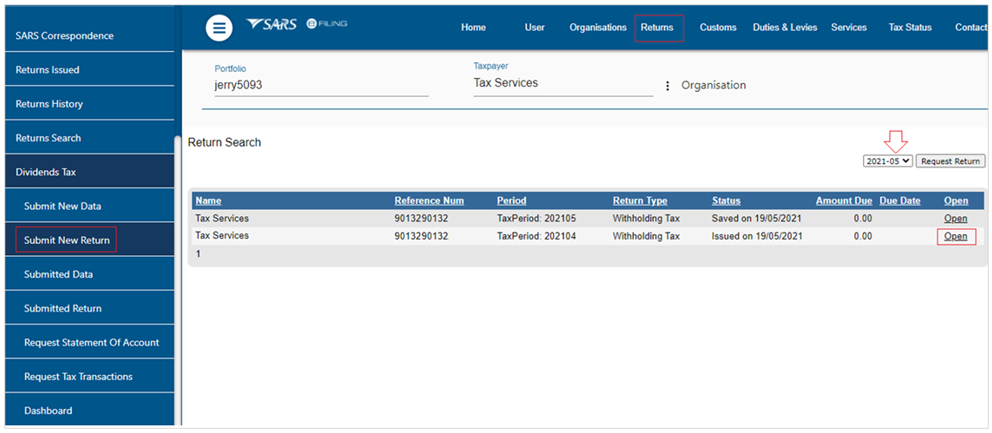Click the Portfolio field jerry5093
The image size is (992, 433).
321,85
